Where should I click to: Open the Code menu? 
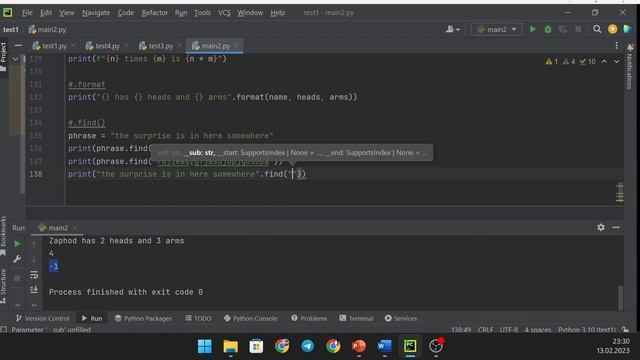[x=126, y=13]
